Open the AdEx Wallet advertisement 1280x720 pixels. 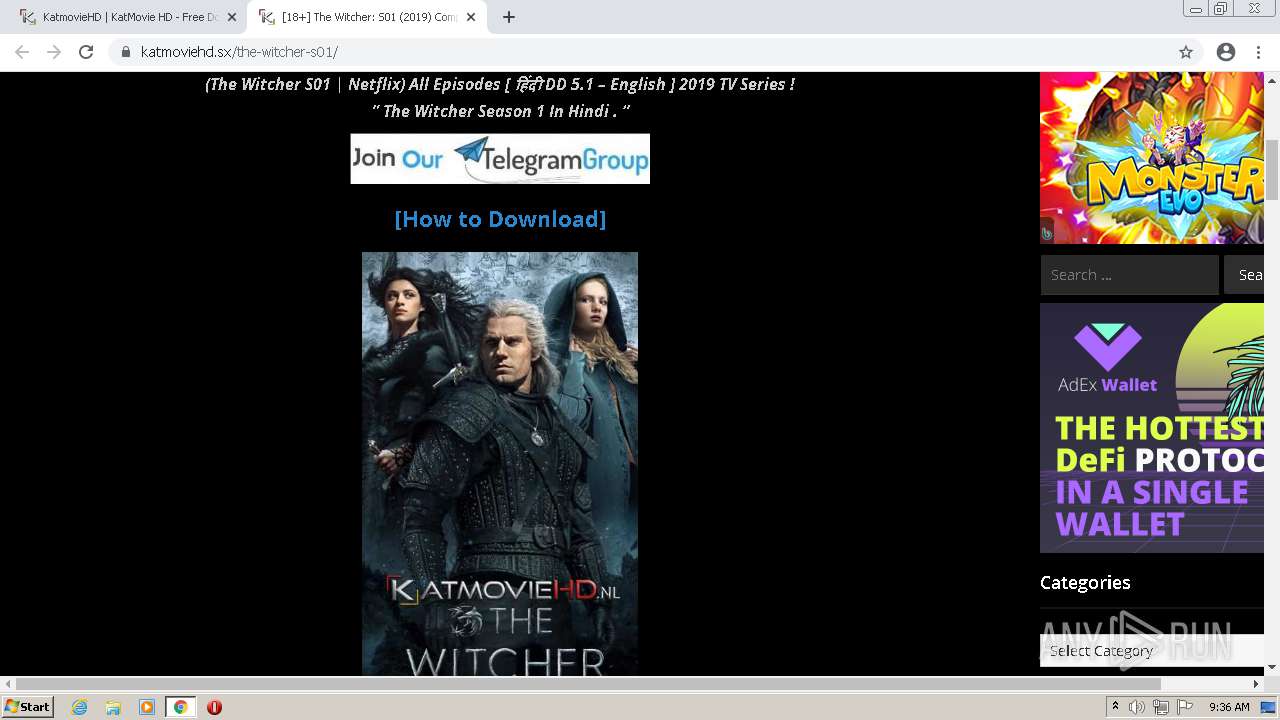click(1152, 428)
